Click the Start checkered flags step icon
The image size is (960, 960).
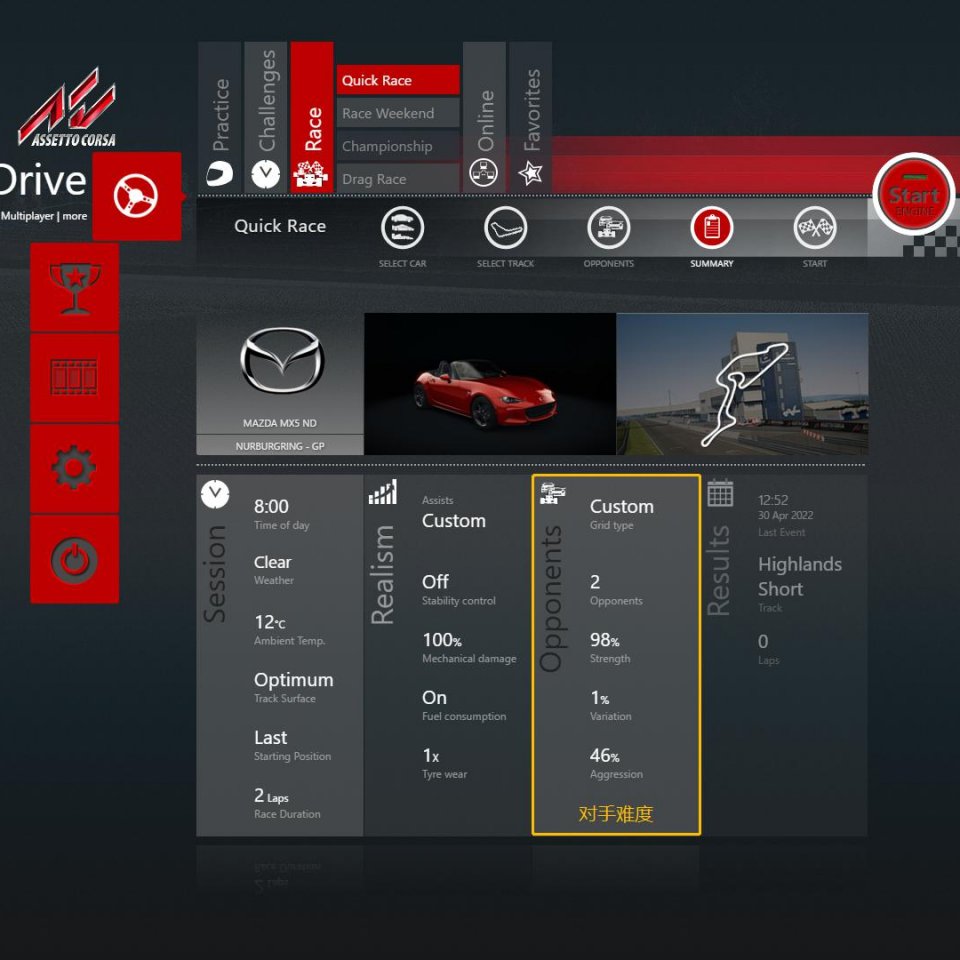pyautogui.click(x=815, y=228)
